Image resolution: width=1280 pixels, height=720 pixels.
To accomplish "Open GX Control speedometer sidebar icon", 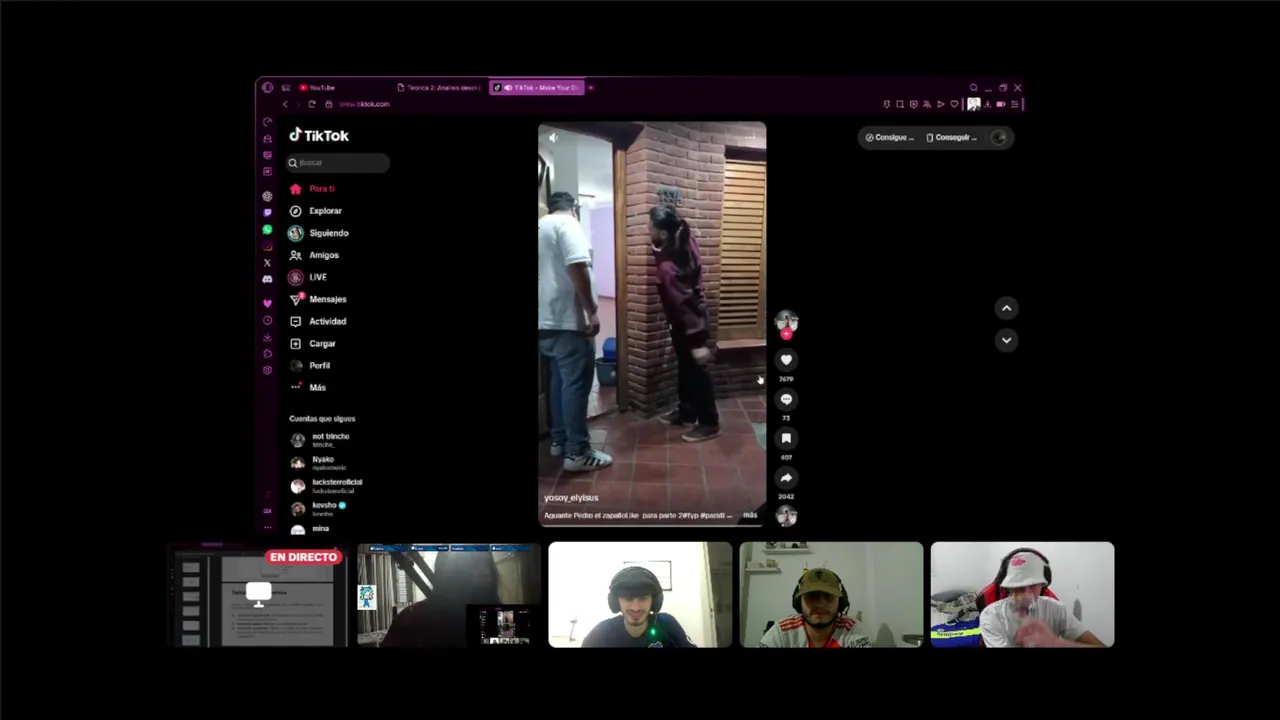I will [x=267, y=121].
